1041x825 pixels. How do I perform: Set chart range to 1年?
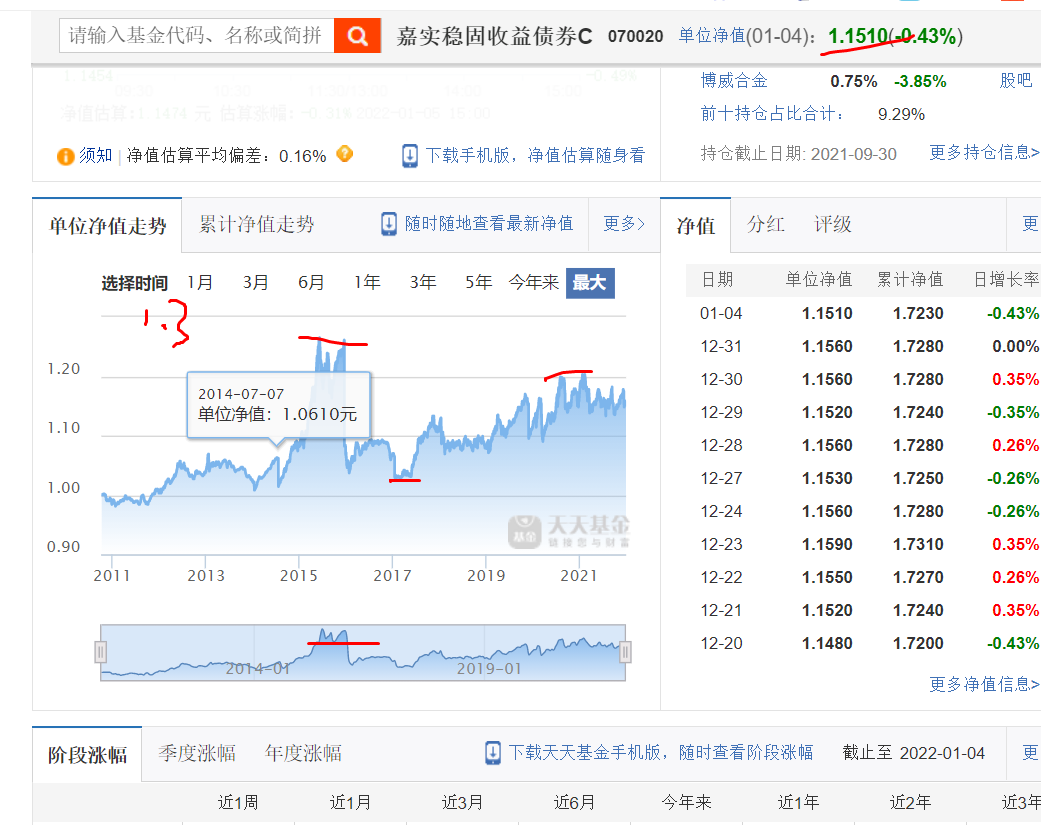367,283
